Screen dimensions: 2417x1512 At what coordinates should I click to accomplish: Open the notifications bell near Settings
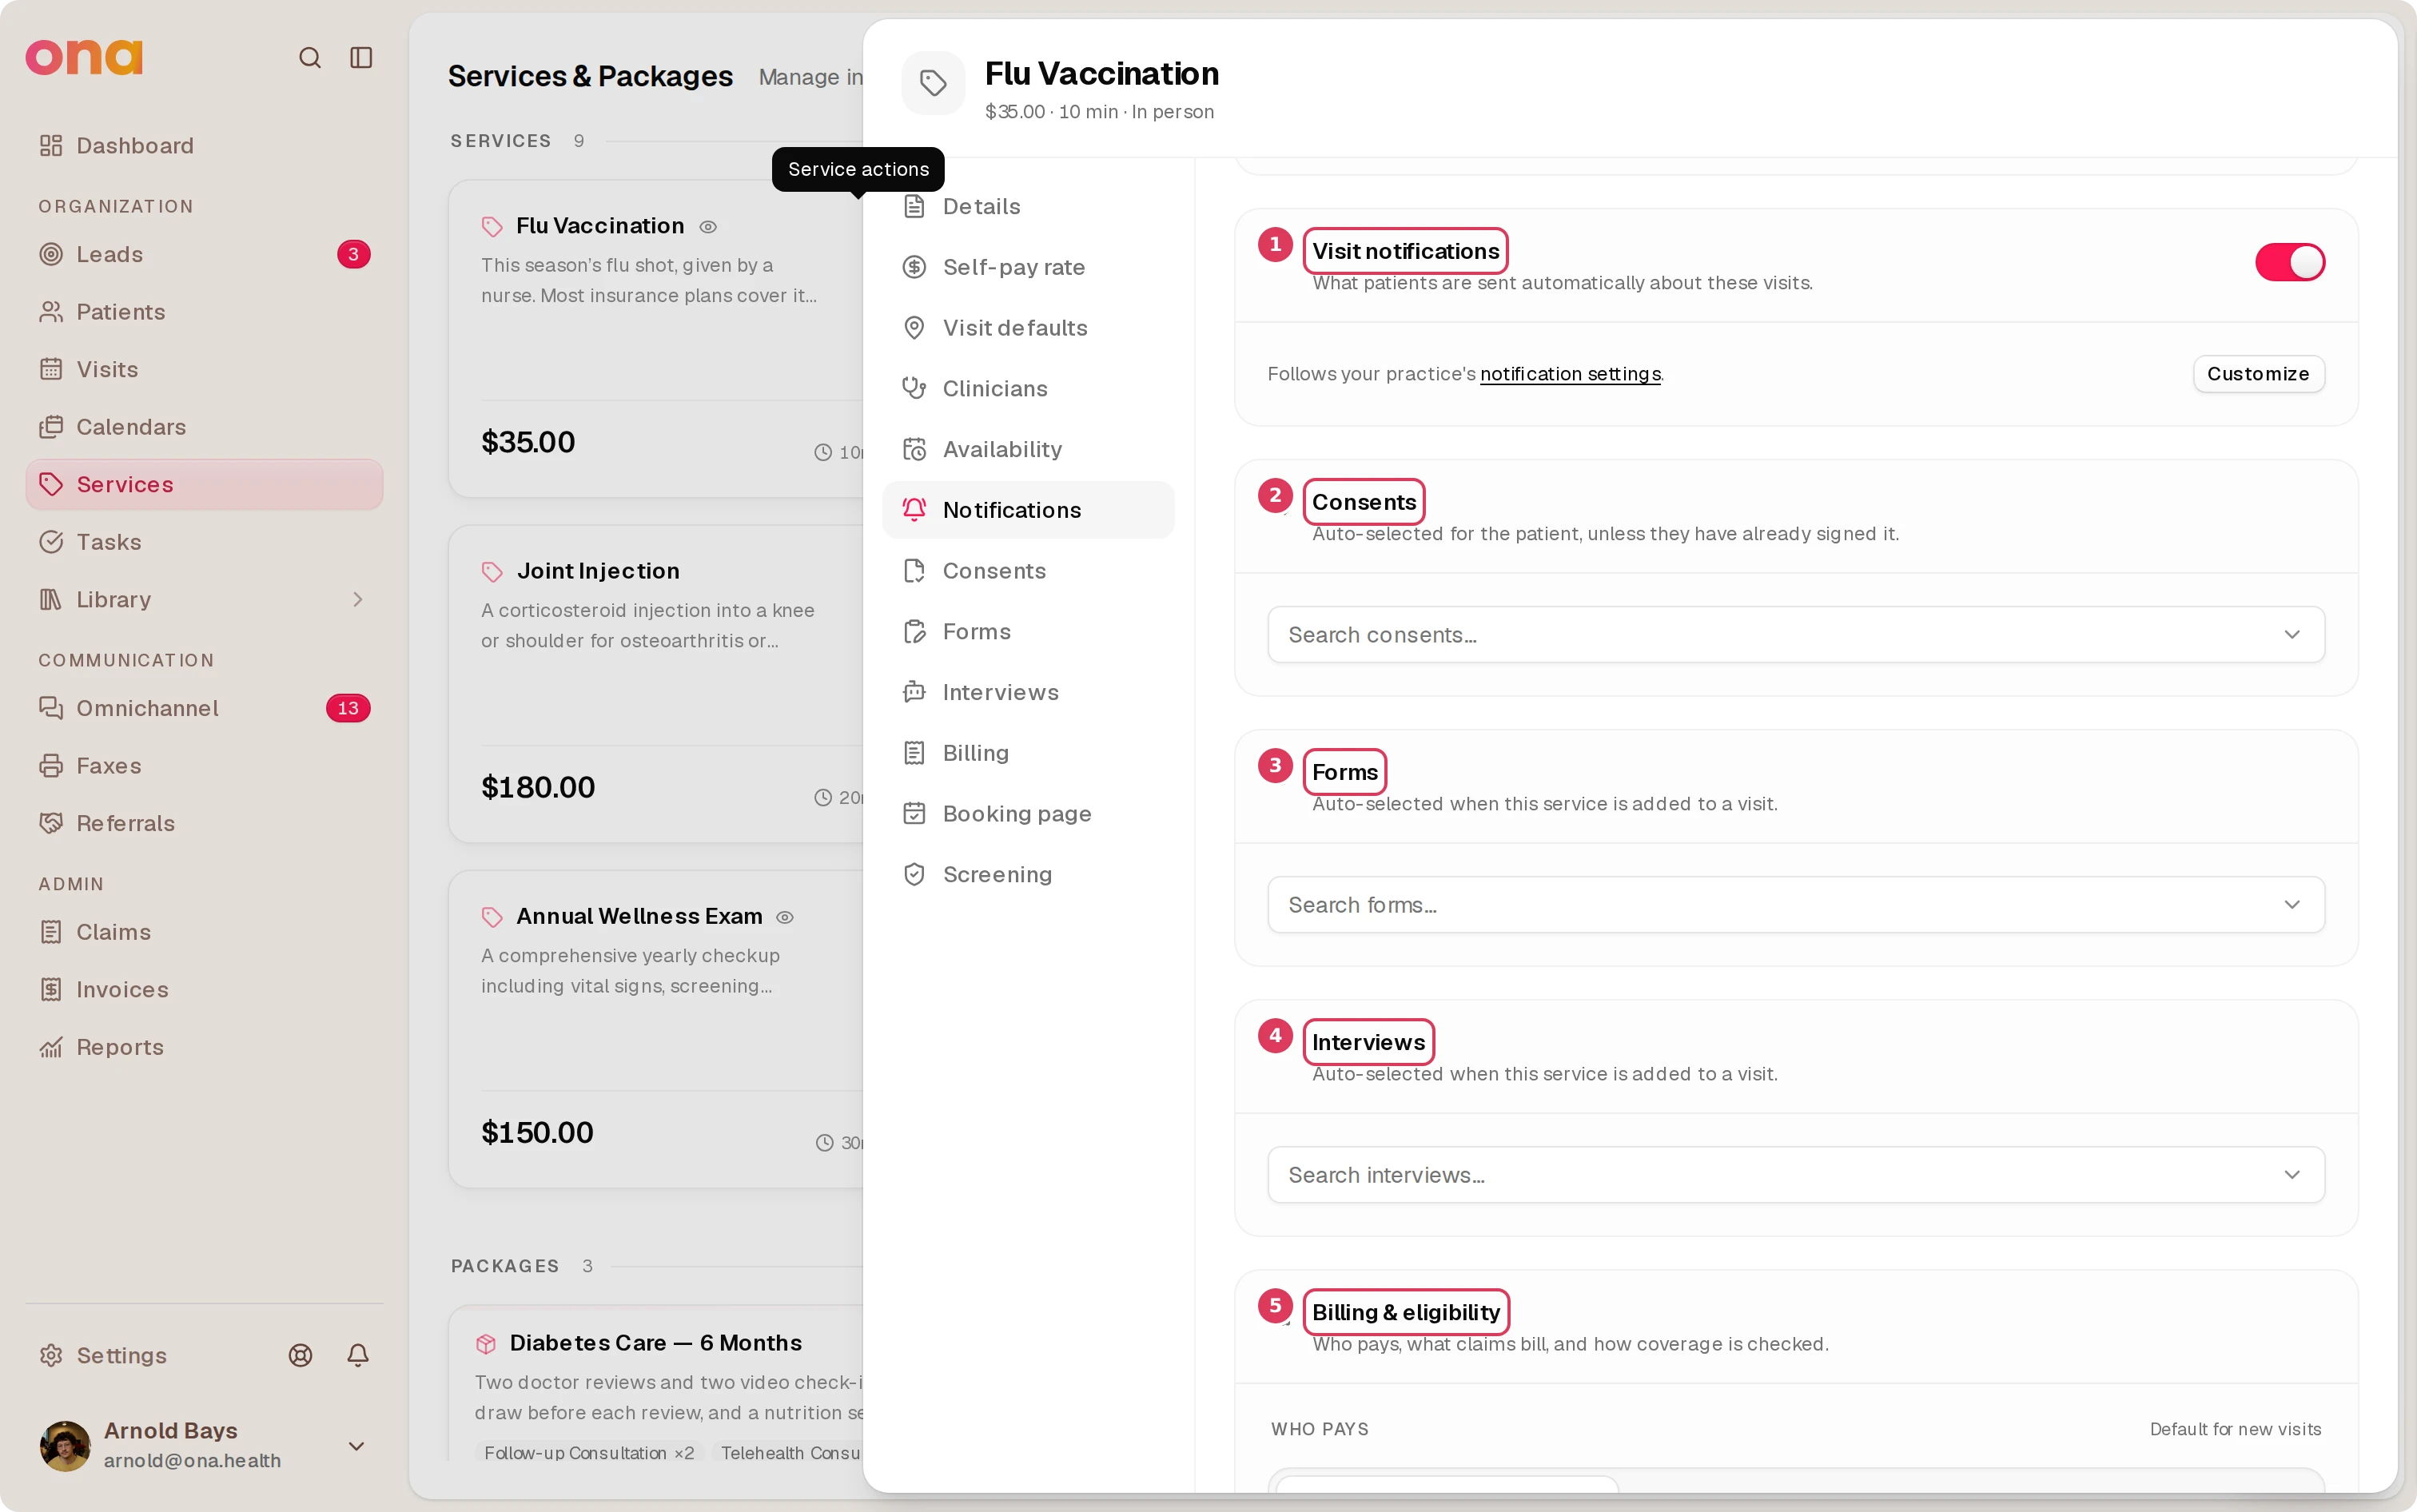357,1355
